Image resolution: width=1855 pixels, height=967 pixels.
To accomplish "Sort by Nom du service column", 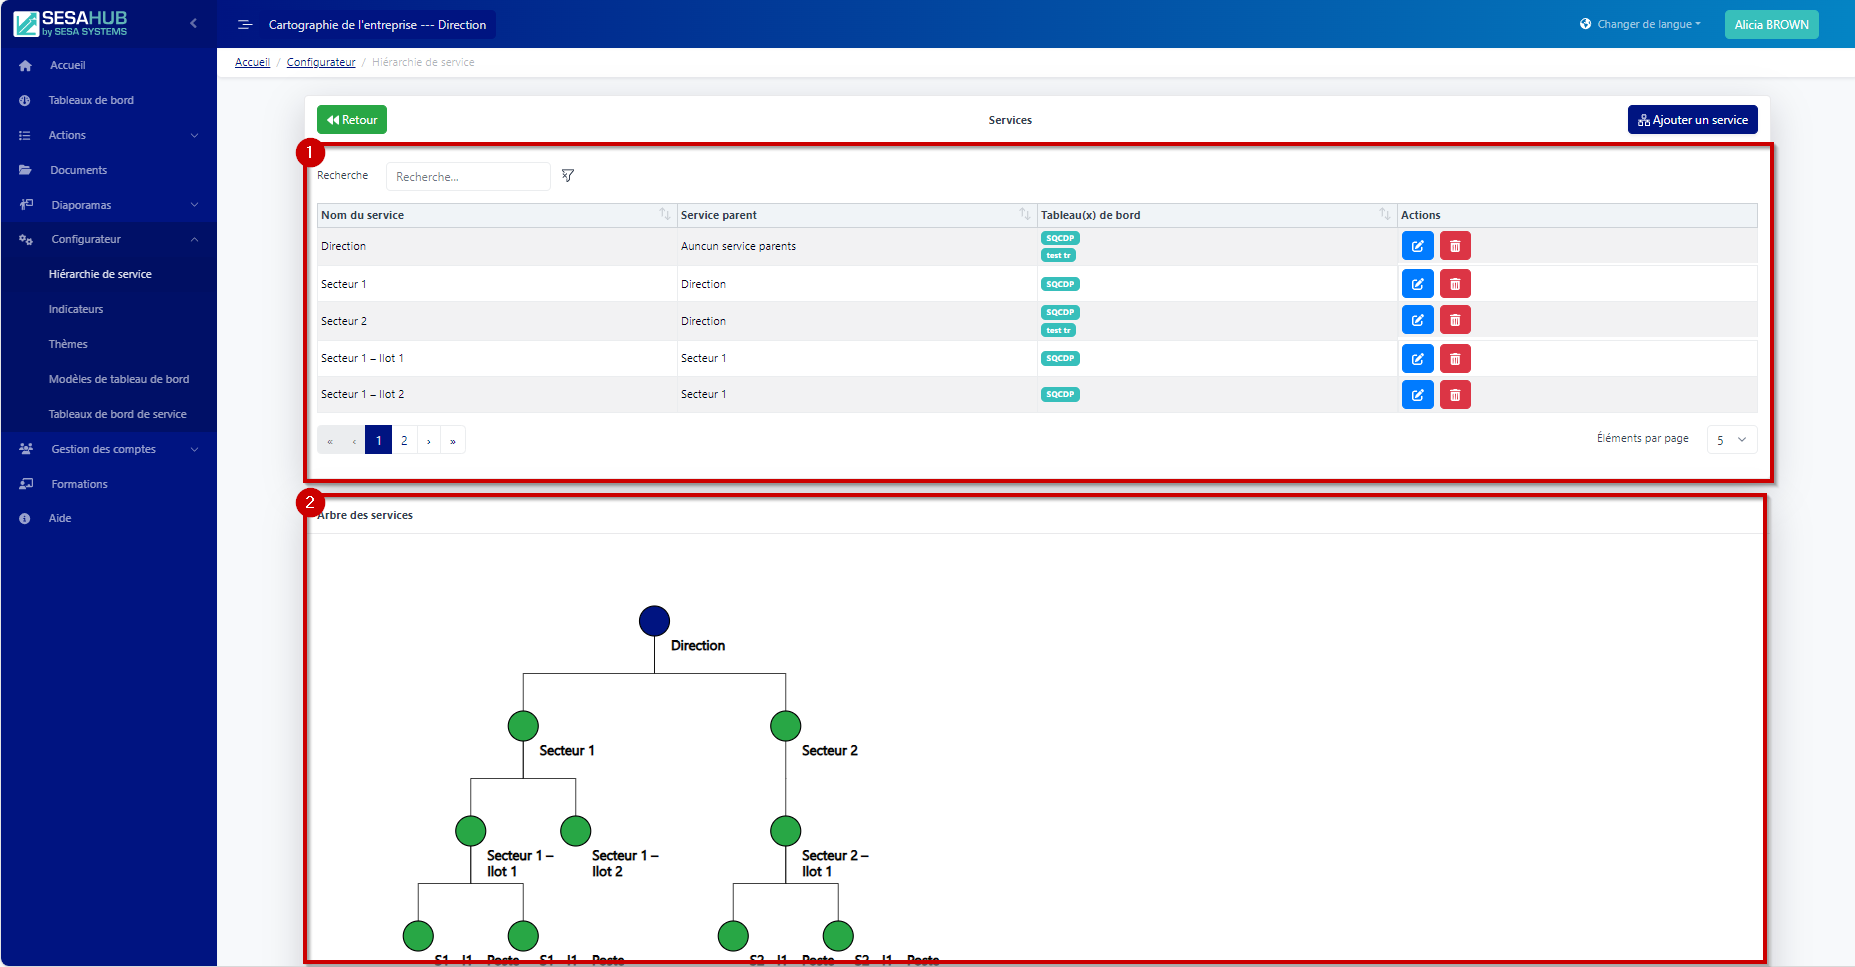I will coord(665,215).
